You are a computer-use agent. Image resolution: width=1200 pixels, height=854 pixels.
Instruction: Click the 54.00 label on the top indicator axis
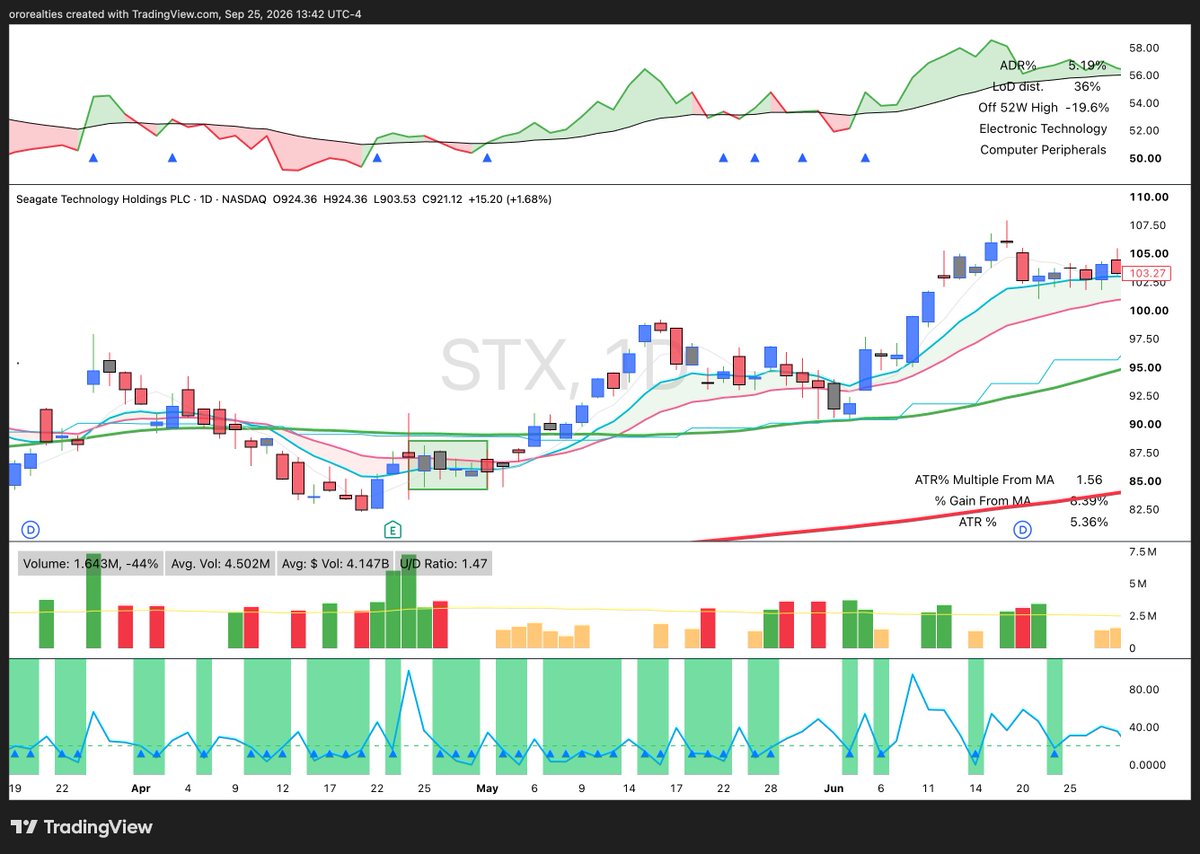pos(1146,103)
